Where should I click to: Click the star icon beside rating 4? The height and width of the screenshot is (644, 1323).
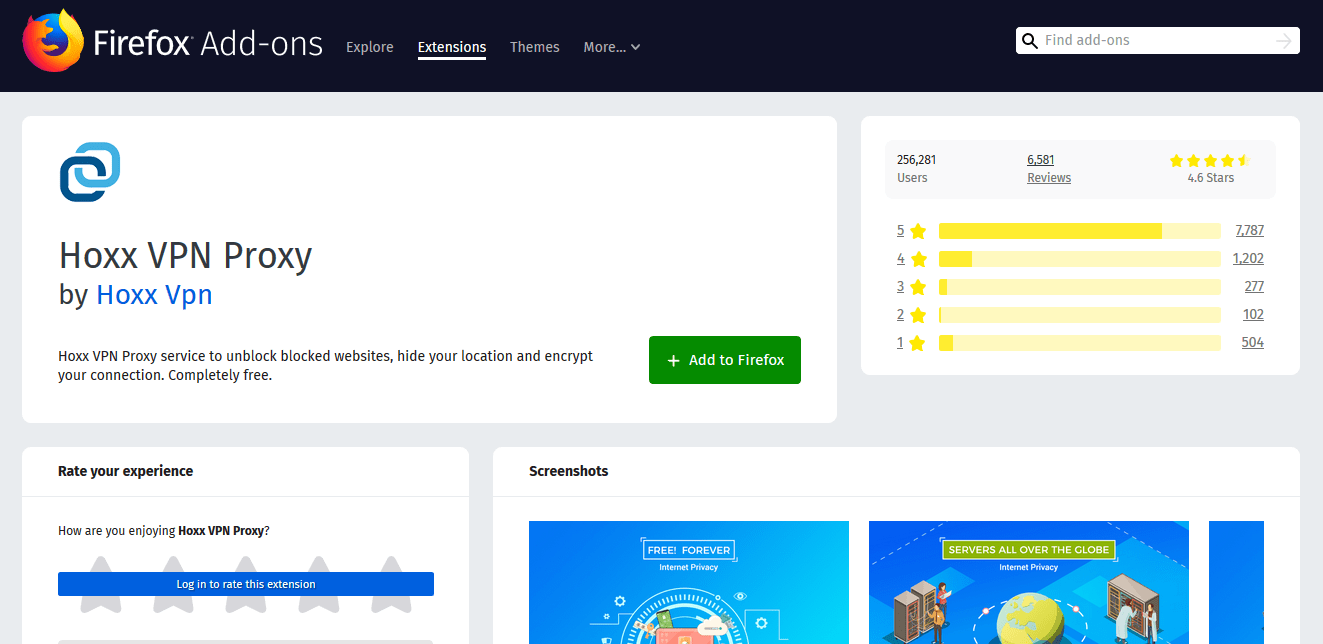[918, 259]
